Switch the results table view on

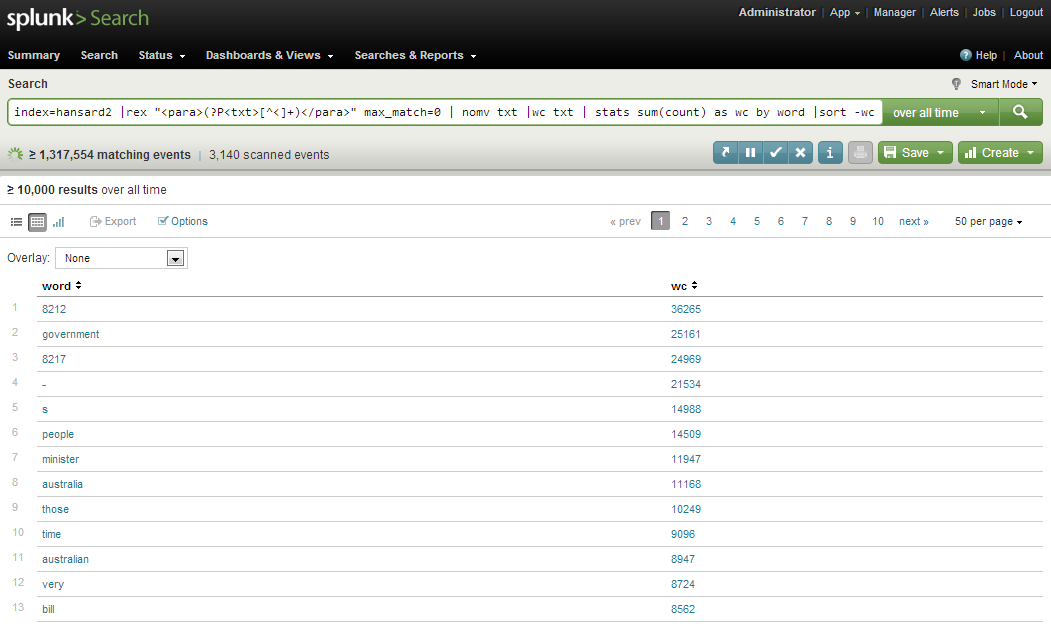37,221
